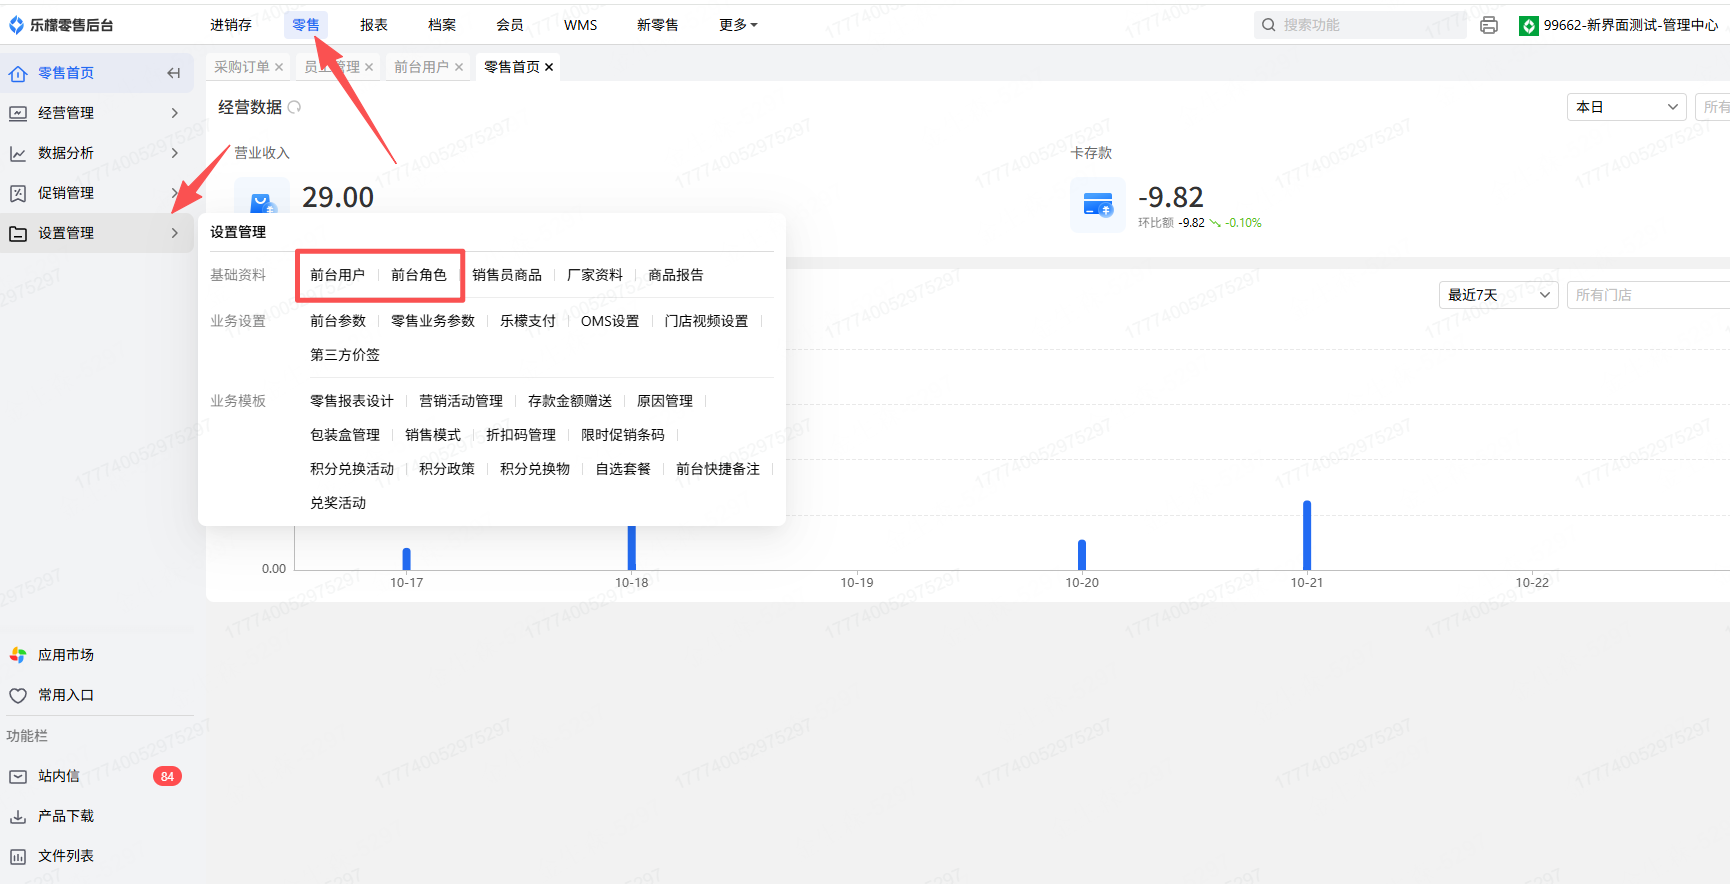
Task: Expand the 设置管理 submenu chevron
Action: pos(175,233)
